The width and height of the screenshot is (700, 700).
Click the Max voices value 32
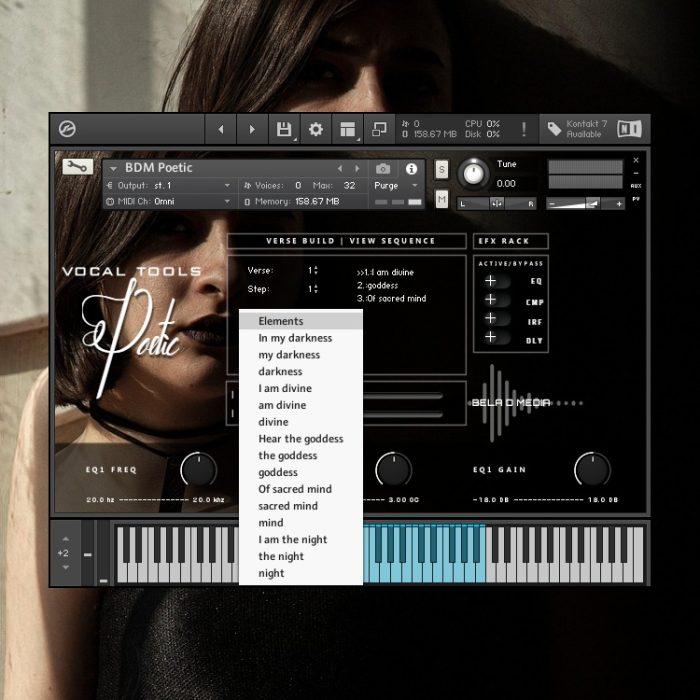[349, 185]
